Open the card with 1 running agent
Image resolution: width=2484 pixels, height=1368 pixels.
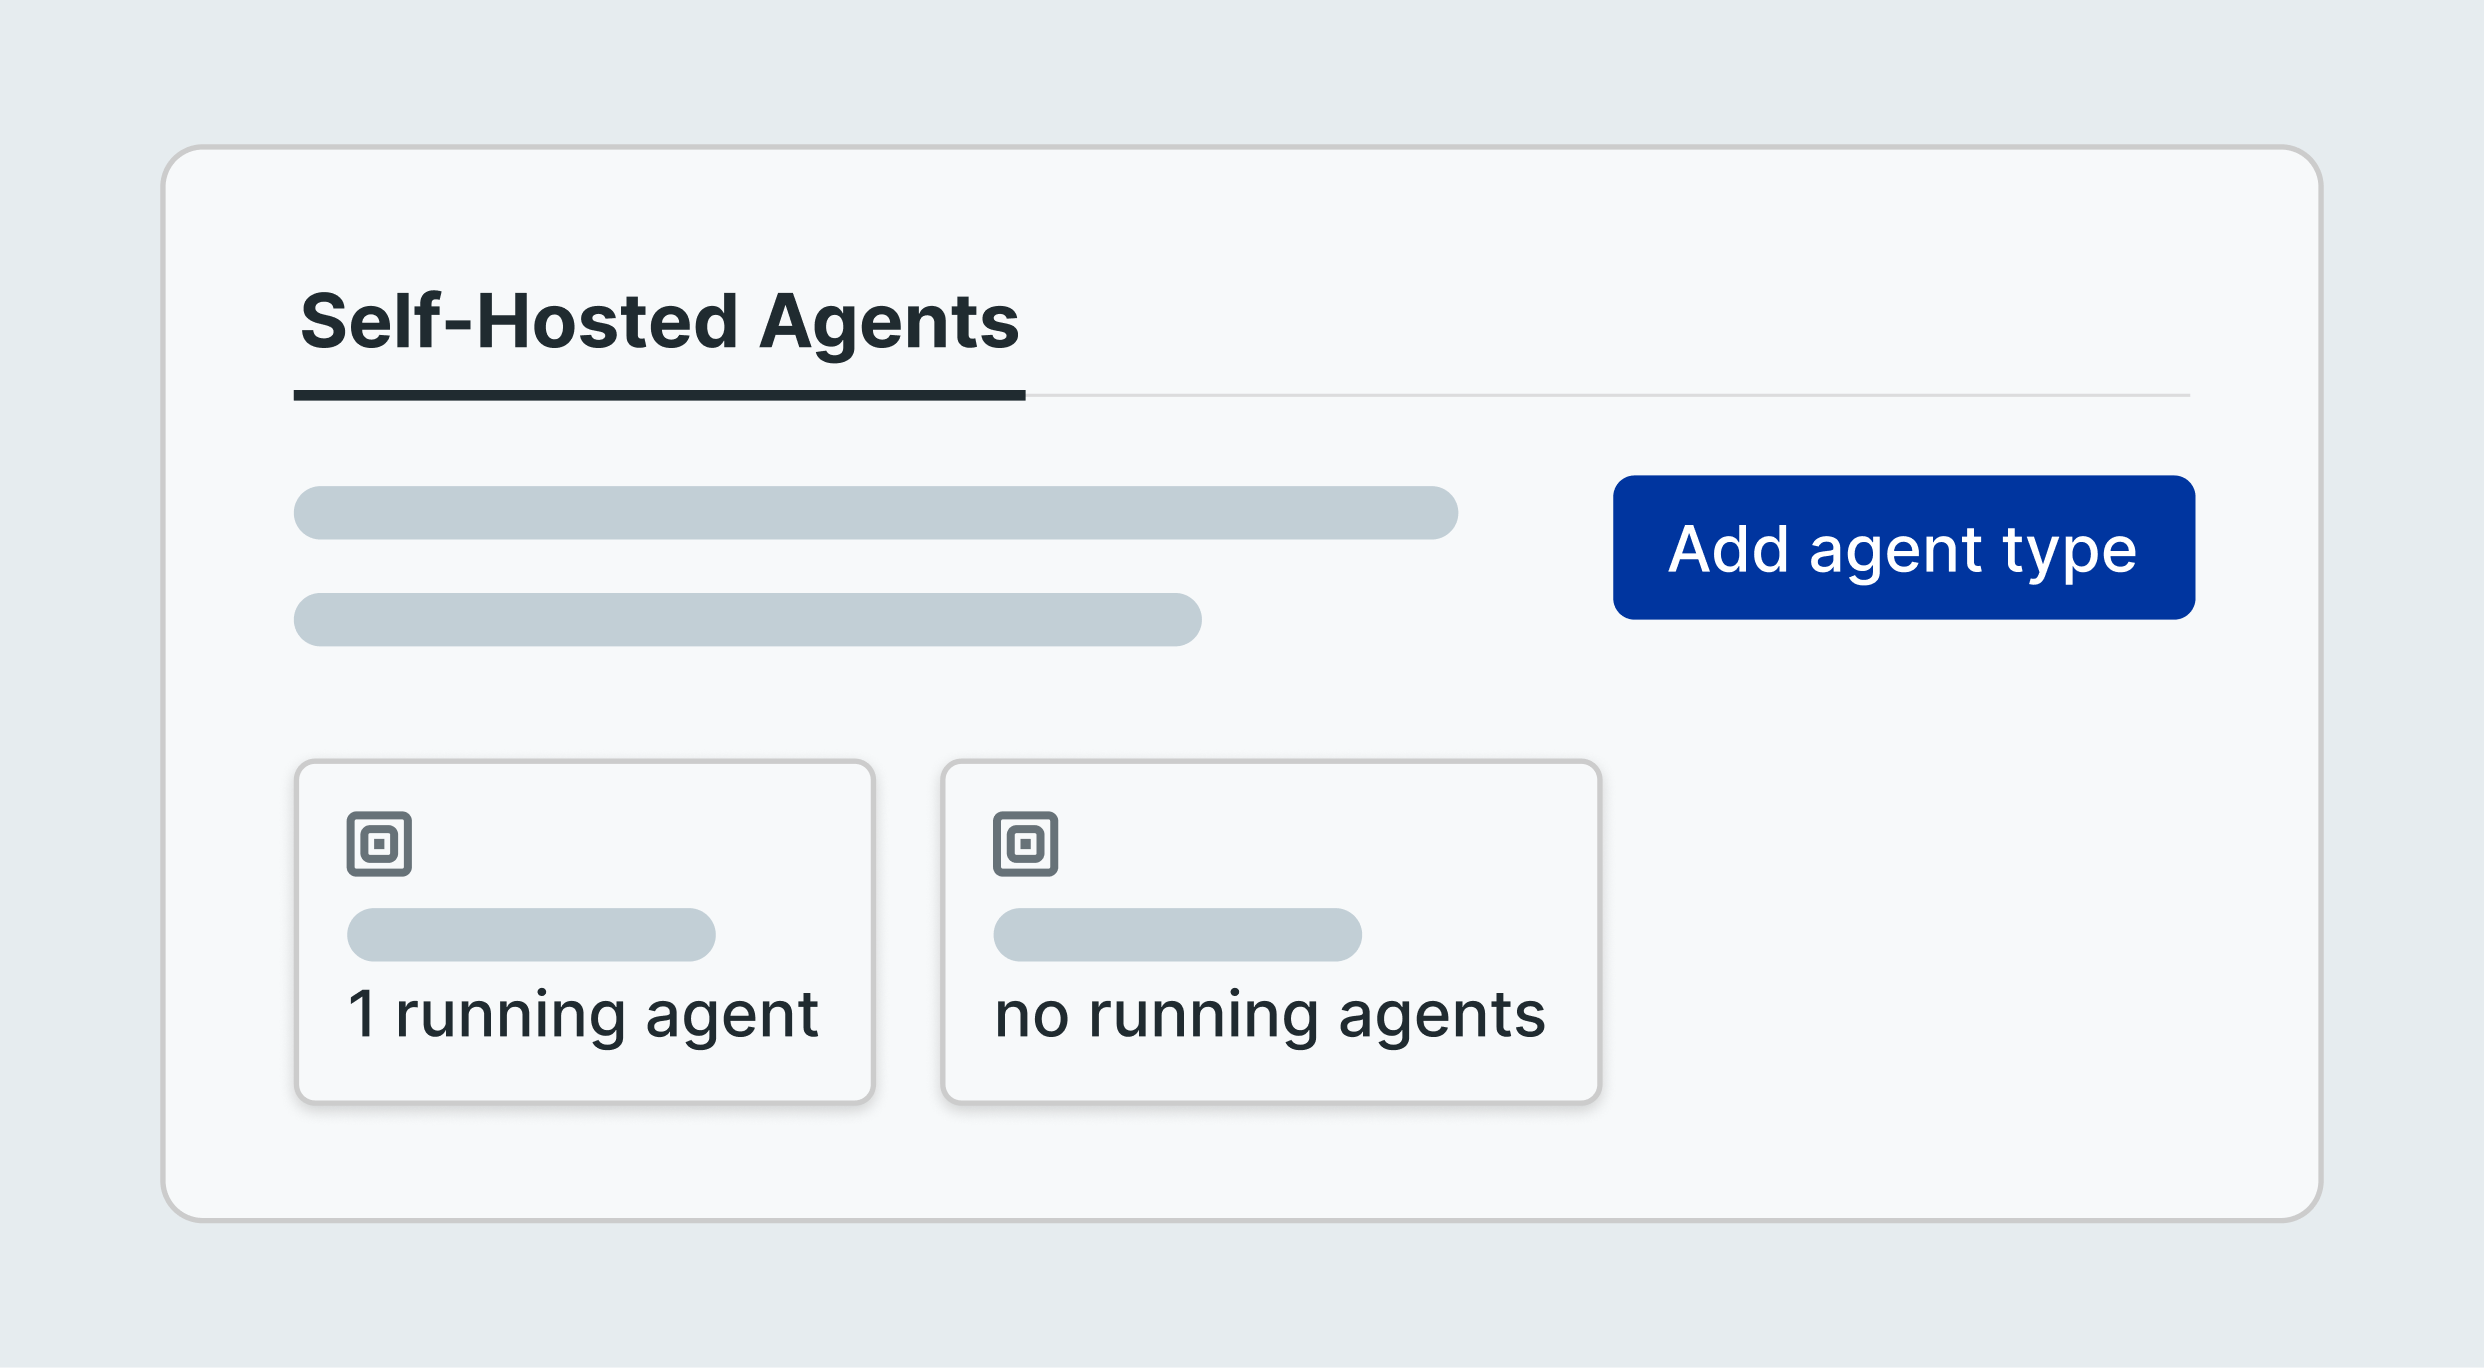[585, 932]
